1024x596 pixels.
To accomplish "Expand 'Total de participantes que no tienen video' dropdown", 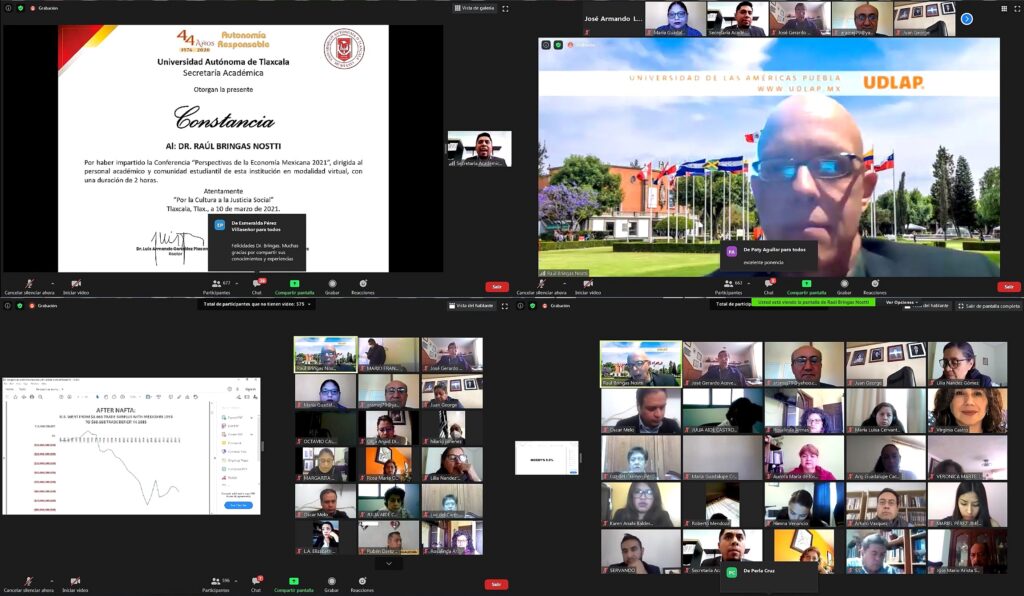I will pyautogui.click(x=259, y=304).
